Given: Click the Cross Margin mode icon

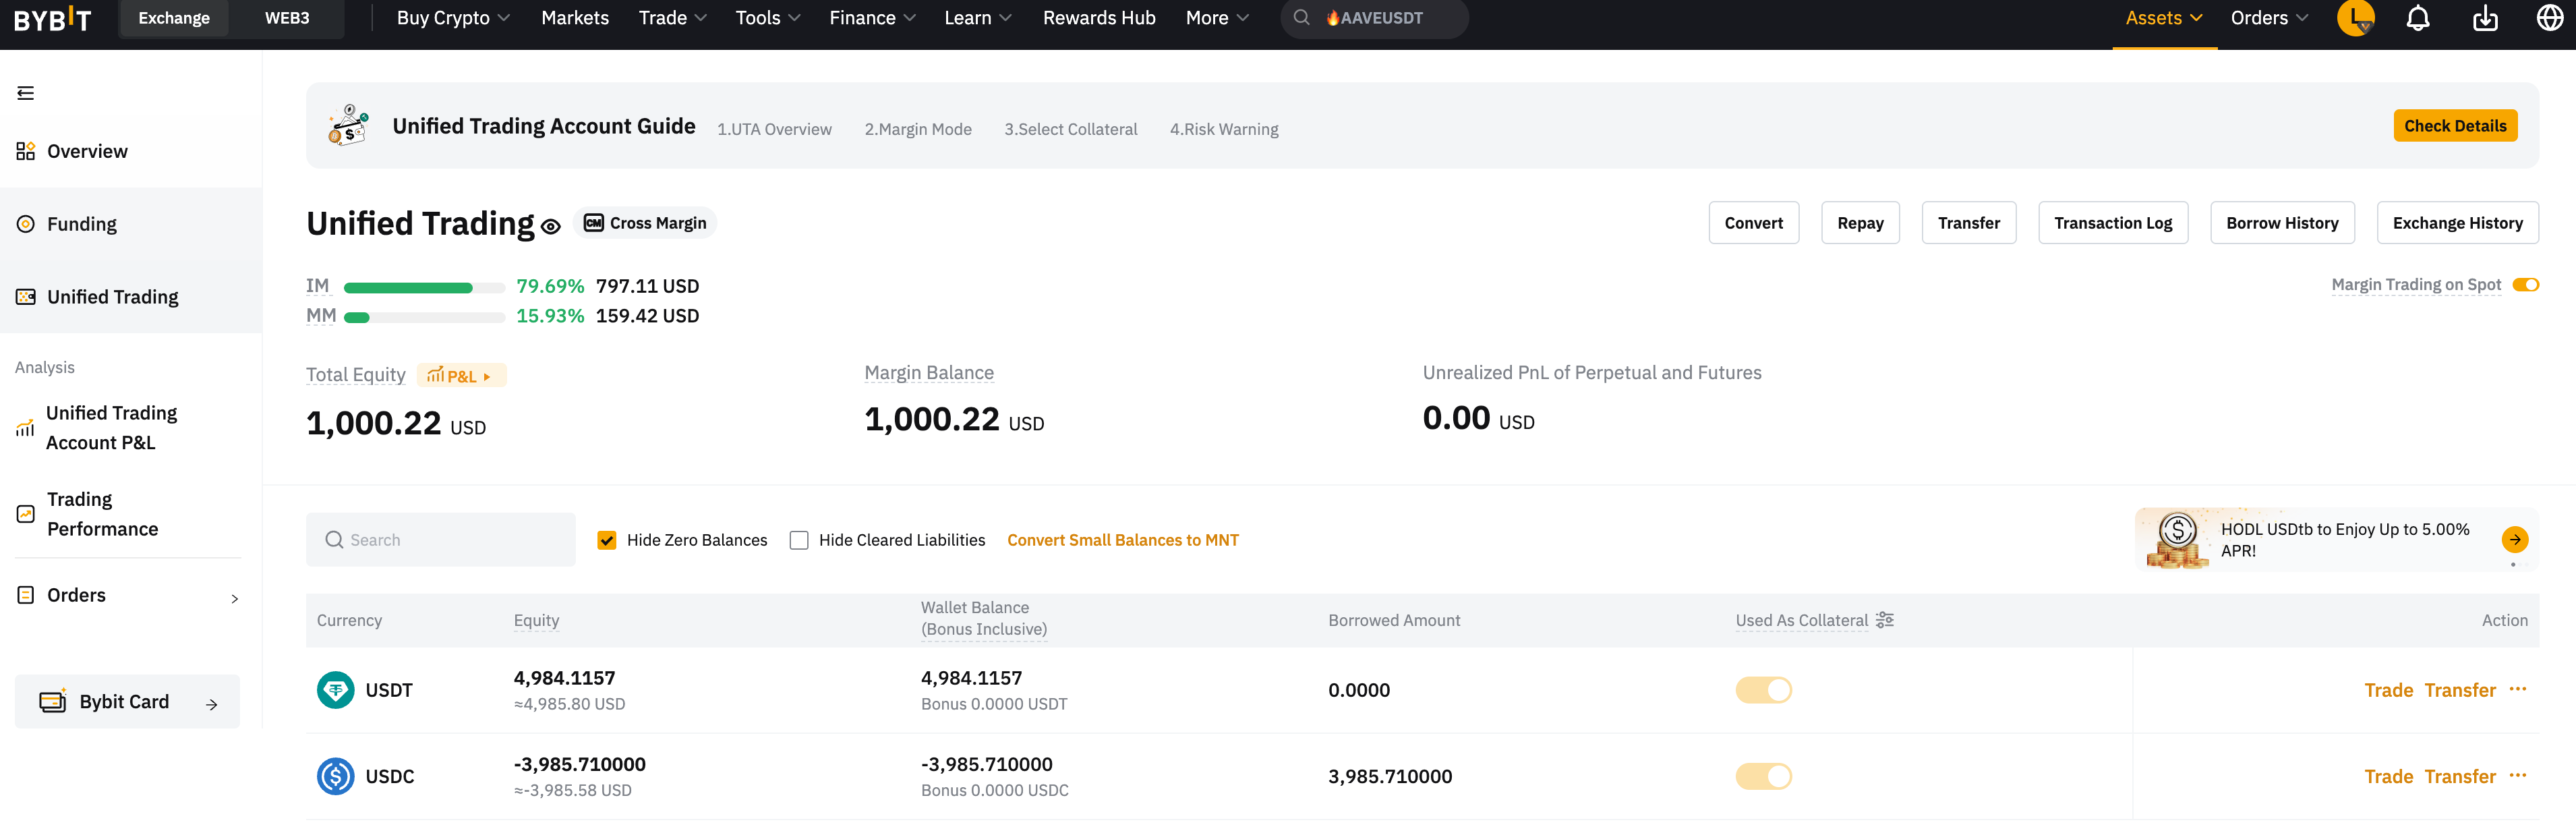Looking at the screenshot, I should pos(594,223).
